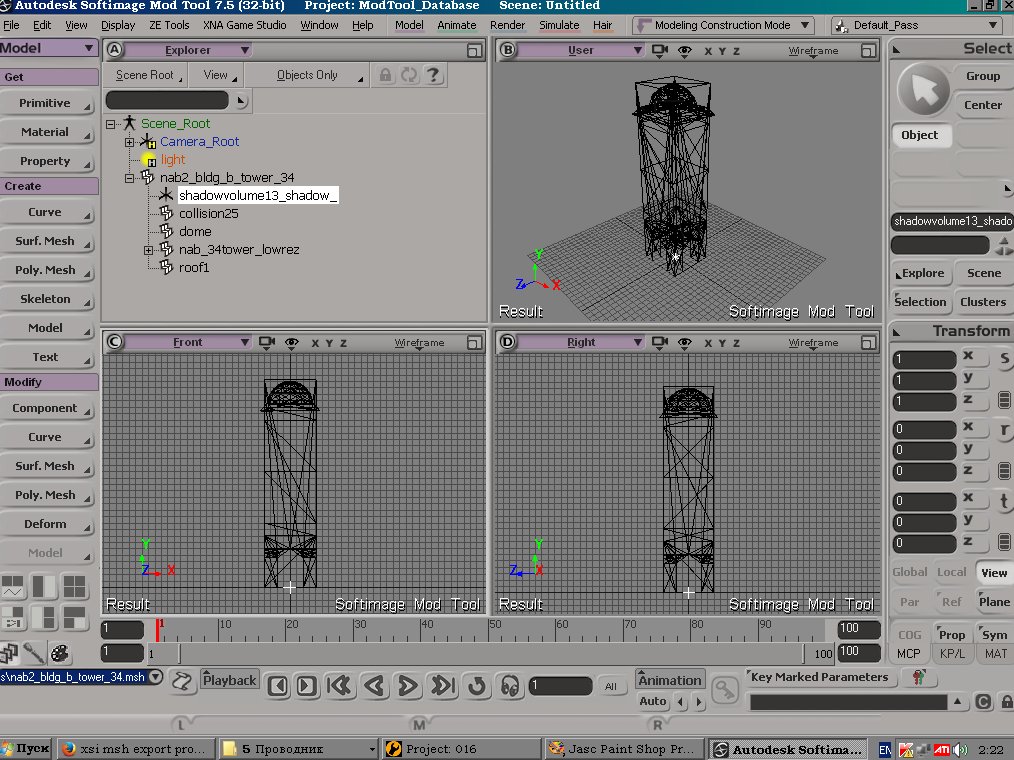Open the Display menu
The width and height of the screenshot is (1014, 760).
(118, 25)
